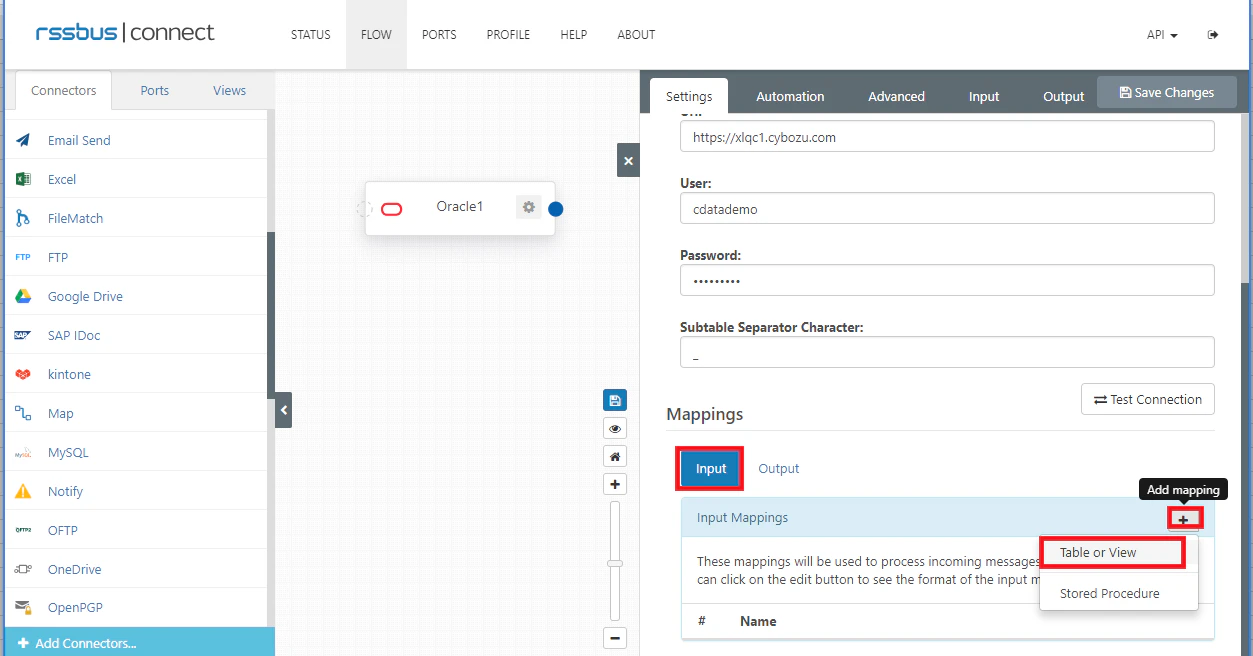1253x656 pixels.
Task: Click the Google Drive connector icon
Action: [23, 296]
